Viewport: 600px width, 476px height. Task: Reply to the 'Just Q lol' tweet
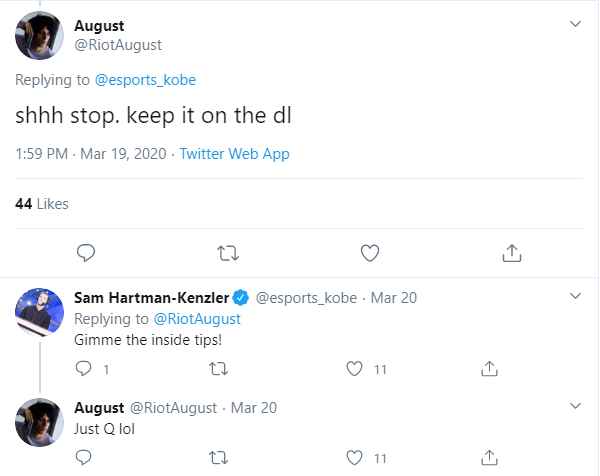(x=84, y=458)
